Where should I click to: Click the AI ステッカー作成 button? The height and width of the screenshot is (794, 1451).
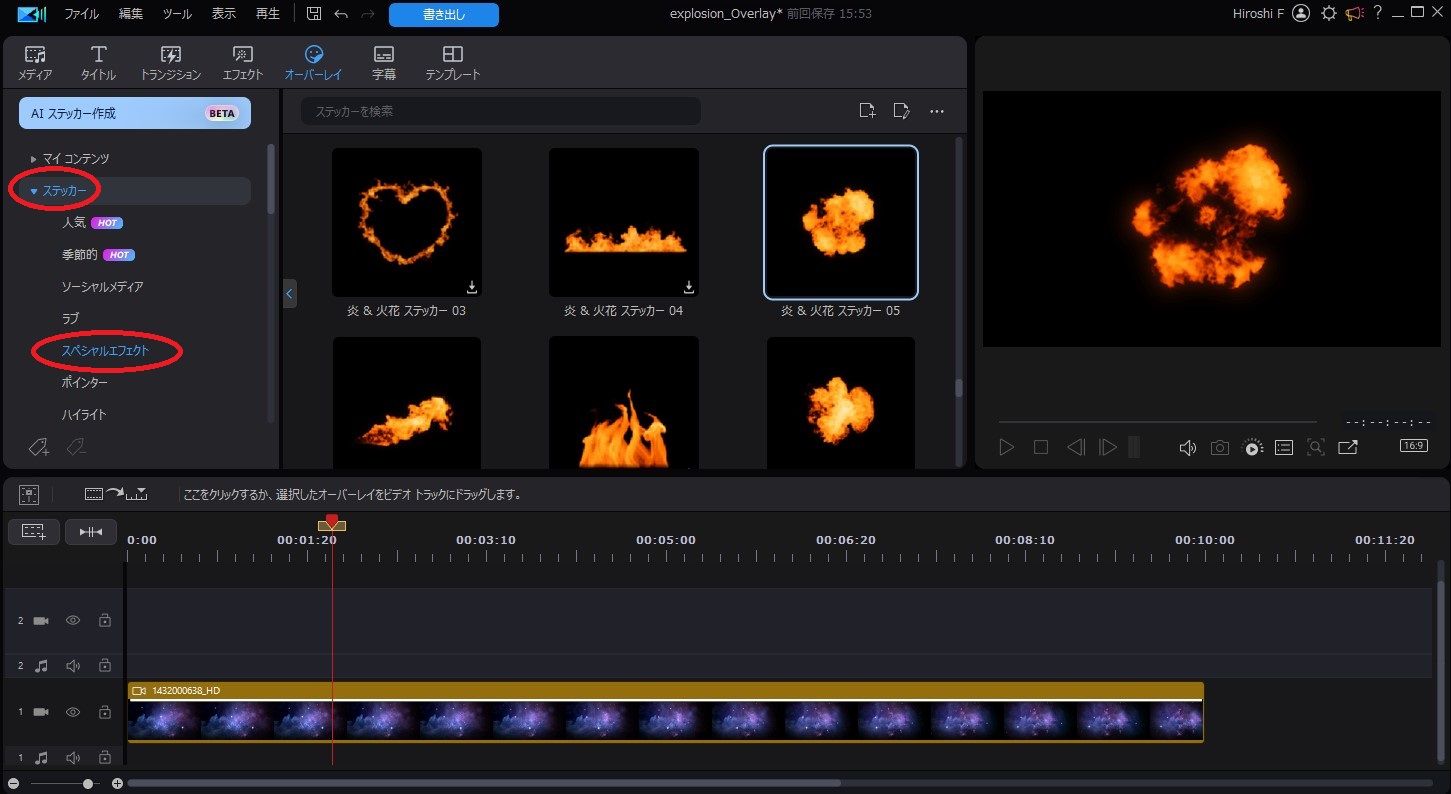[x=134, y=113]
